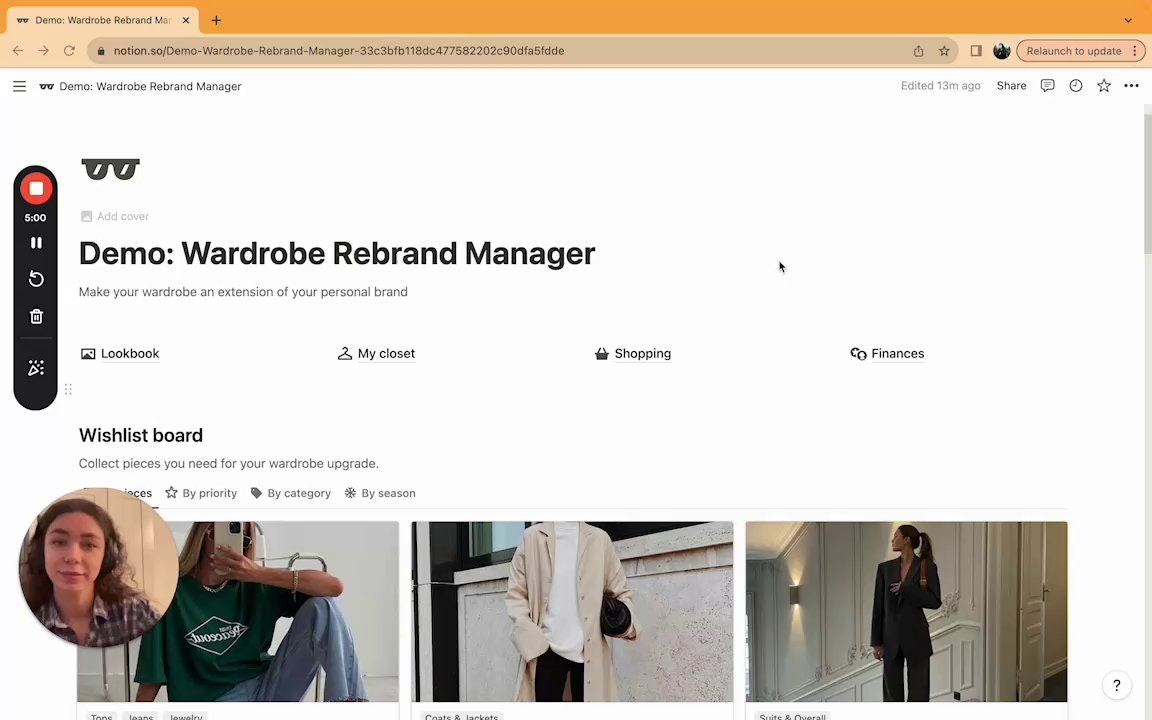Click the Share button
The height and width of the screenshot is (720, 1152).
[x=1011, y=86]
